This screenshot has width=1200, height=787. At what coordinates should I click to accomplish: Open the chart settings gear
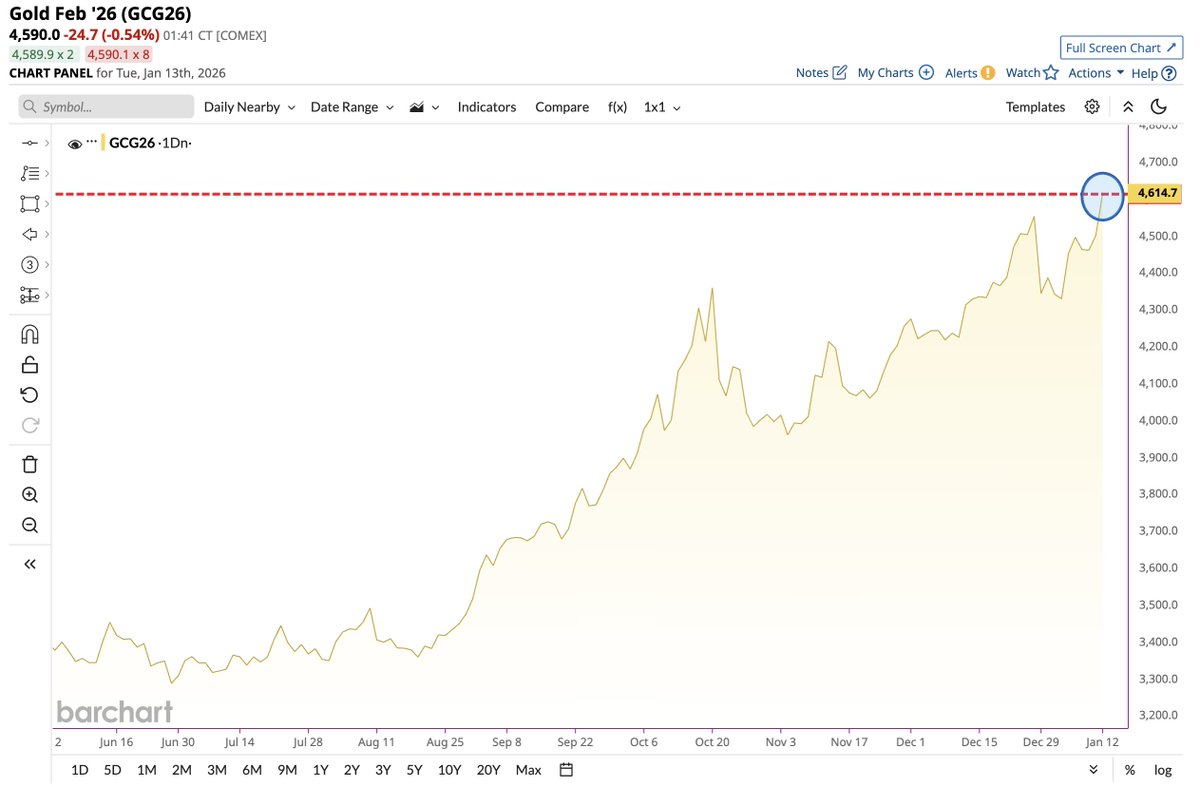(x=1092, y=106)
